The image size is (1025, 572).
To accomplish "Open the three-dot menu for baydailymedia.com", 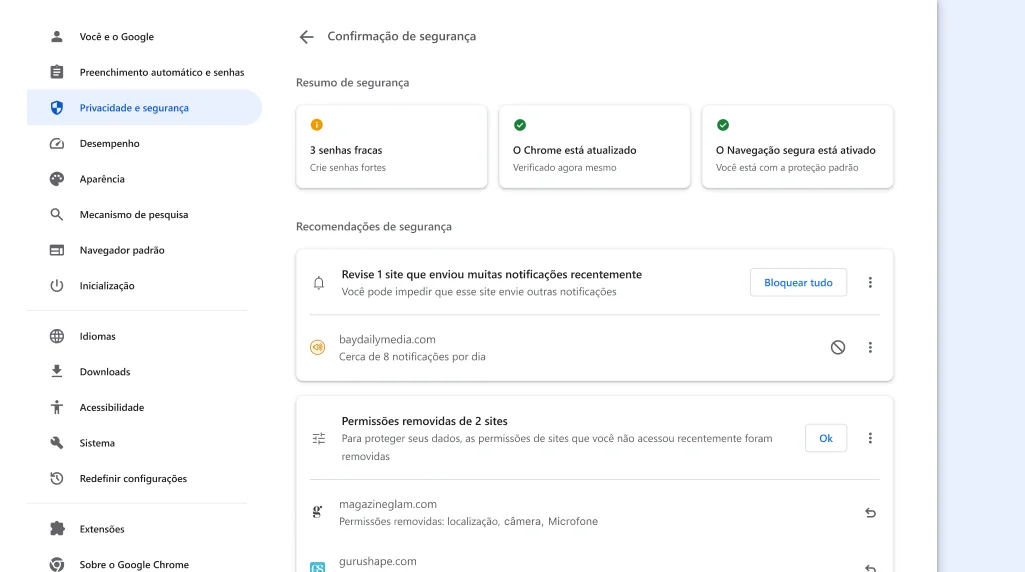I will [870, 348].
